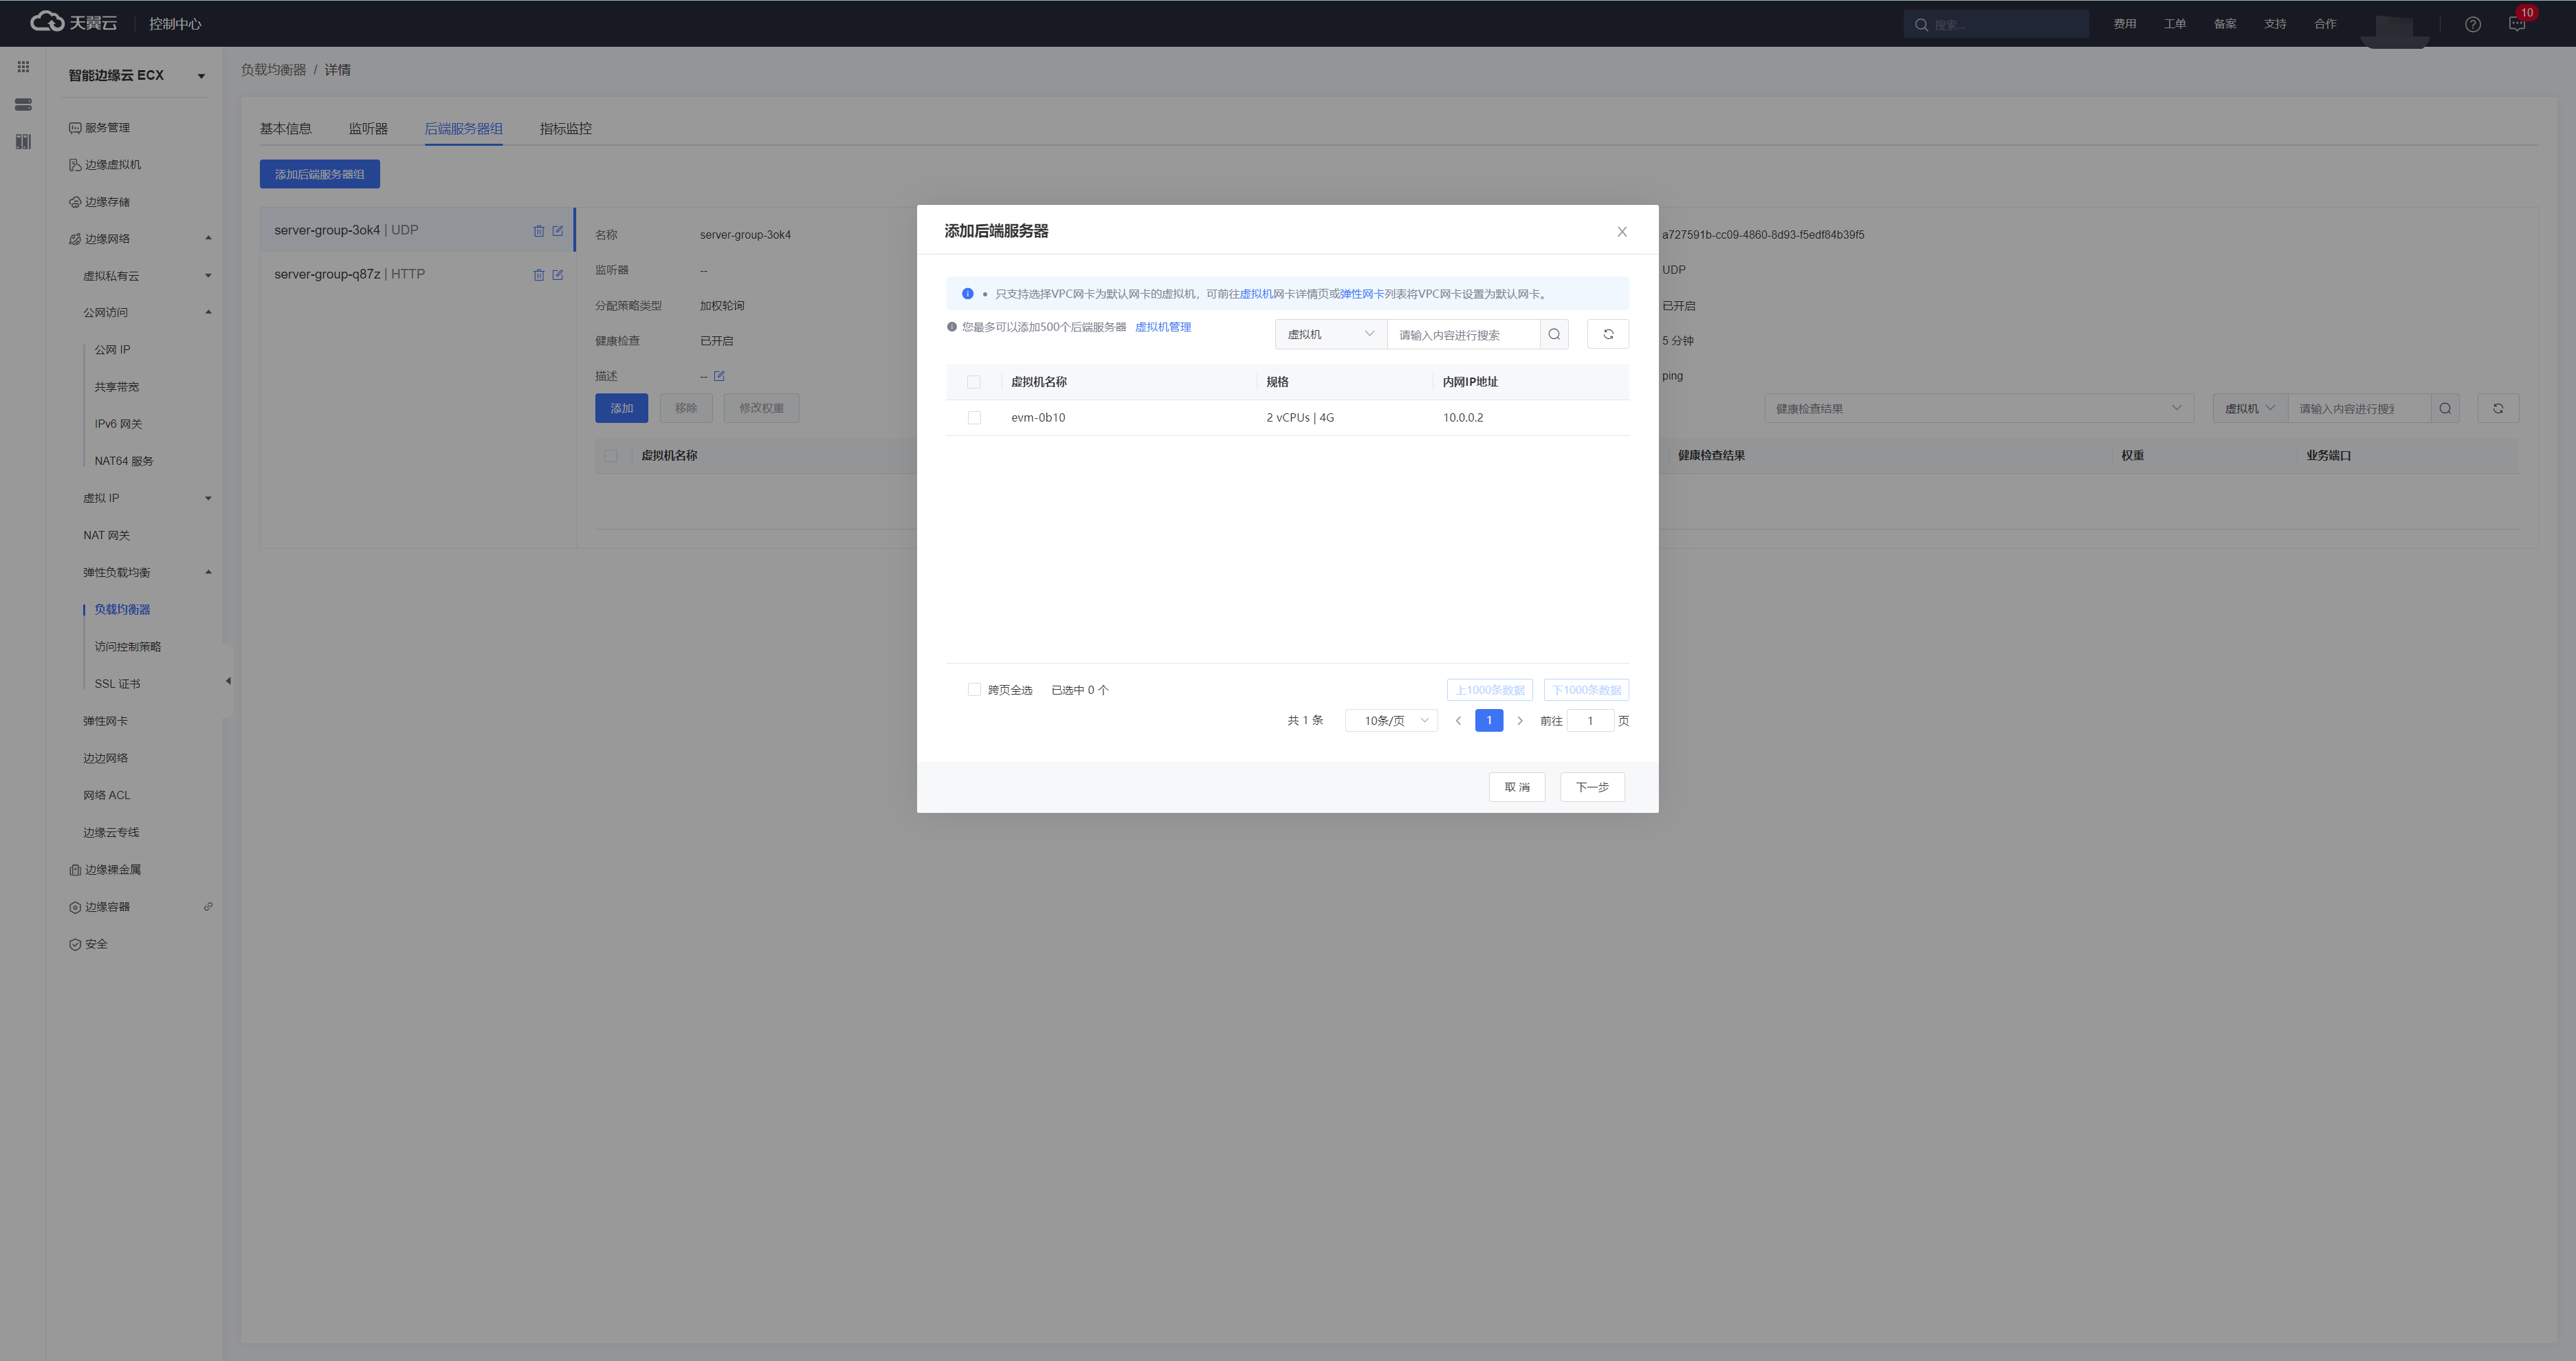This screenshot has width=2576, height=1361.
Task: Open the 10条/页 page size dropdown
Action: (1392, 721)
